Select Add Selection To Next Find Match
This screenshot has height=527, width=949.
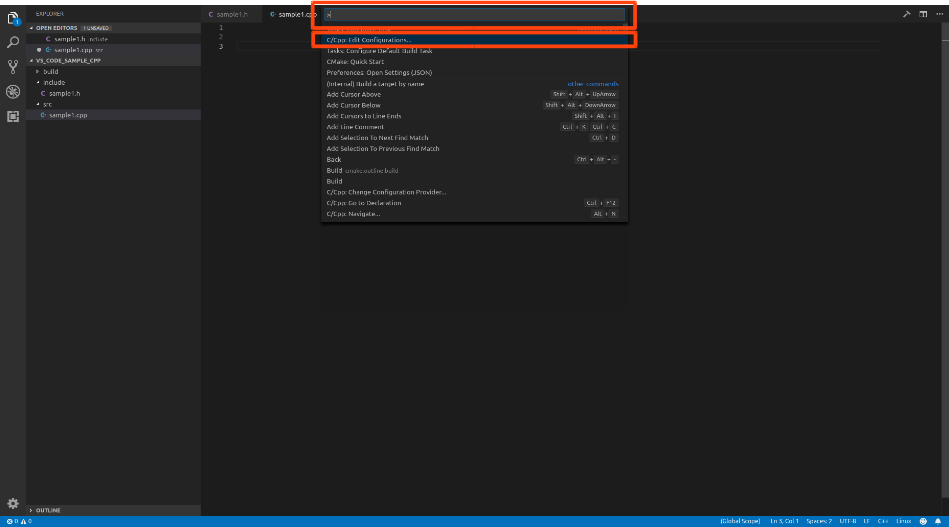474,138
